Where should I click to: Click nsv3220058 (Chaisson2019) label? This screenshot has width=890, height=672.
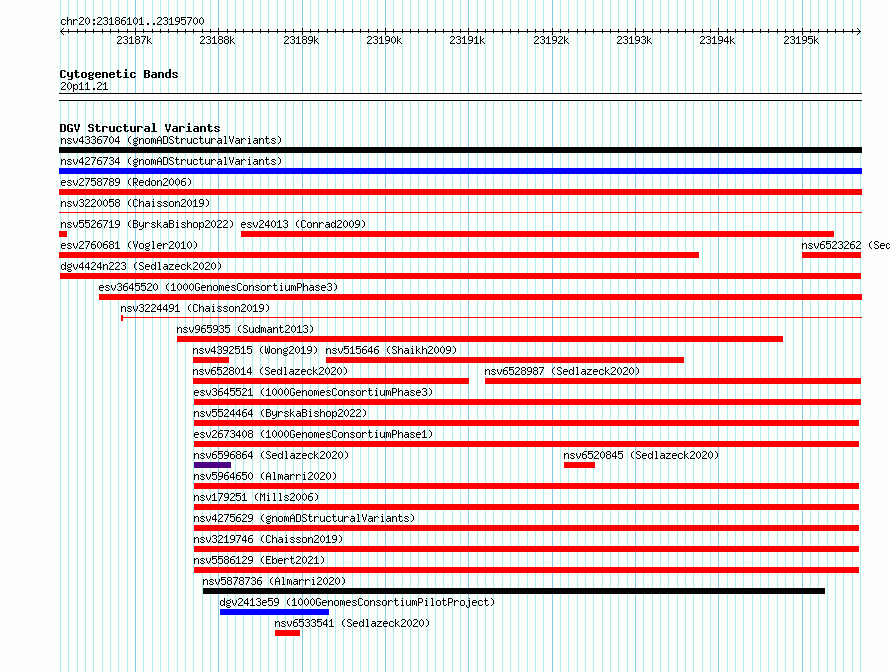135,203
